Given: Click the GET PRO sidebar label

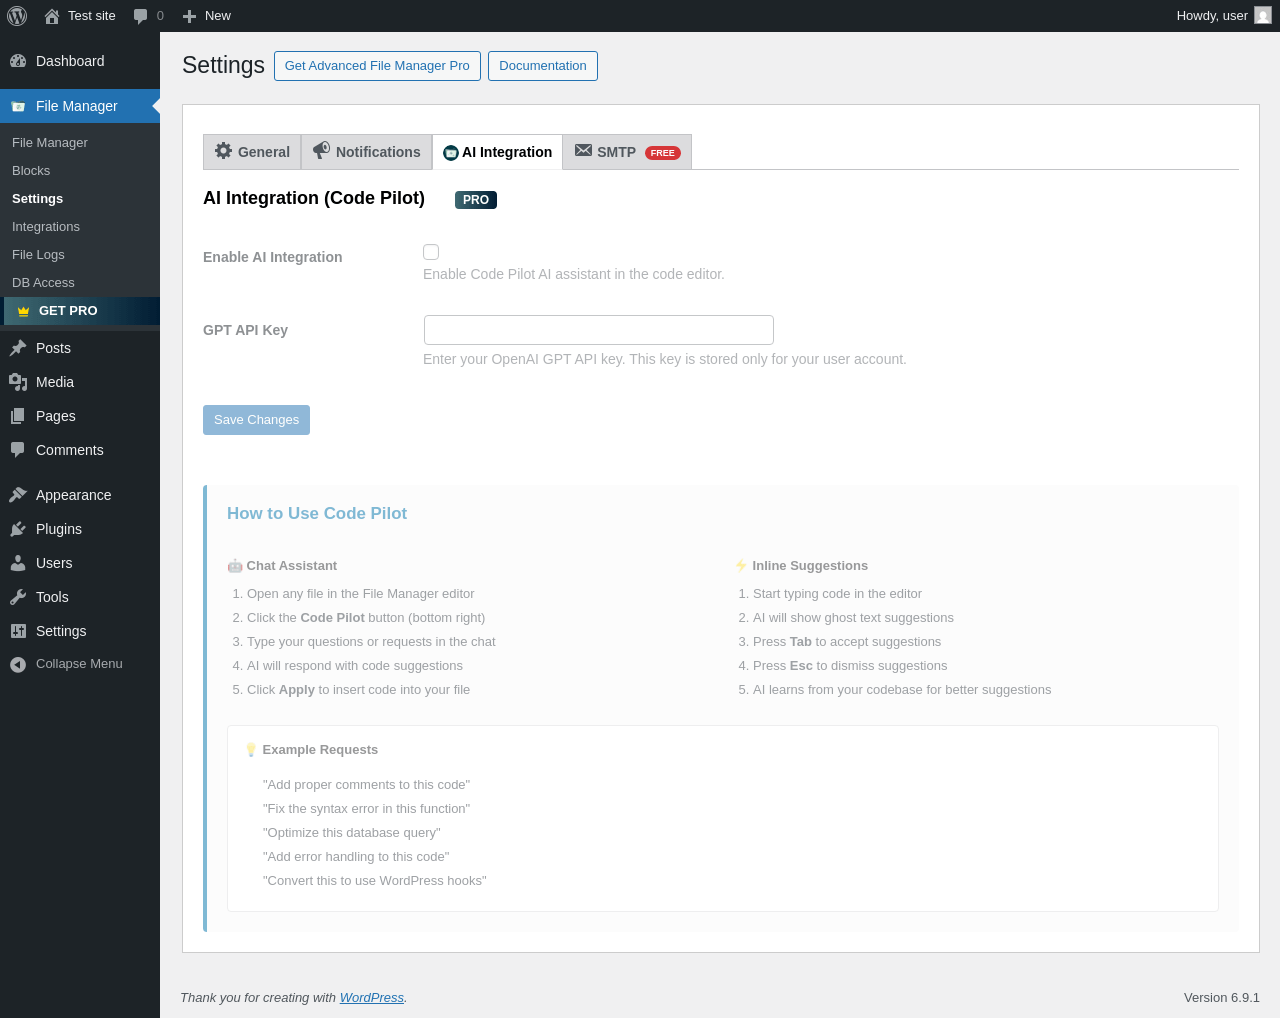Looking at the screenshot, I should pos(68,311).
